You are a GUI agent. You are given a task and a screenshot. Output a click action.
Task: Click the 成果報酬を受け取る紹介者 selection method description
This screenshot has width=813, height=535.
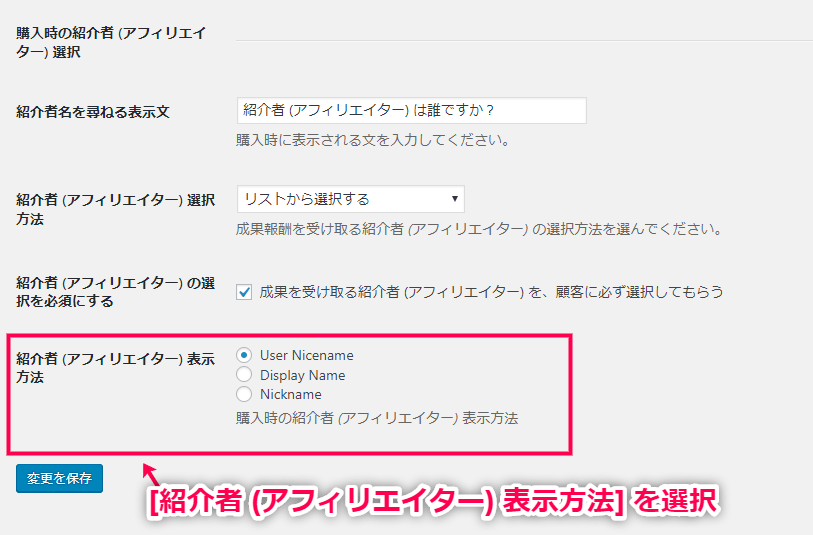coord(479,229)
